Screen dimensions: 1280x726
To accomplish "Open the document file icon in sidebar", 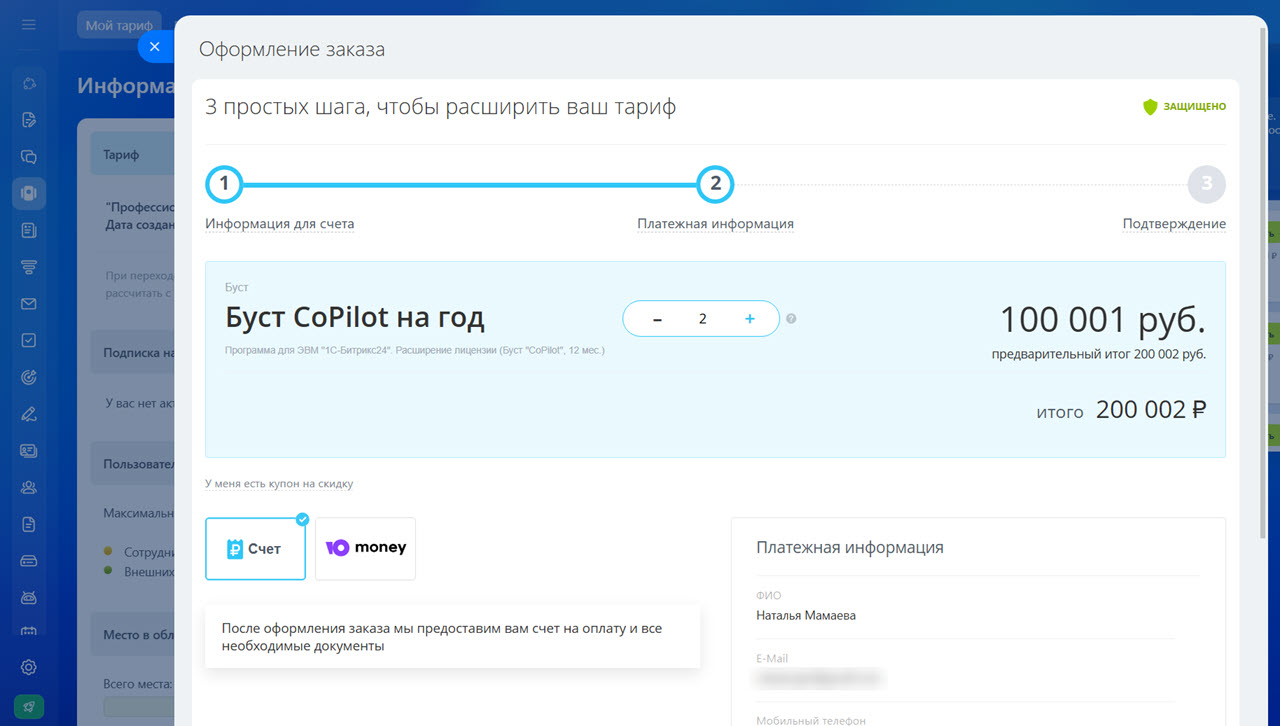I will pos(29,524).
